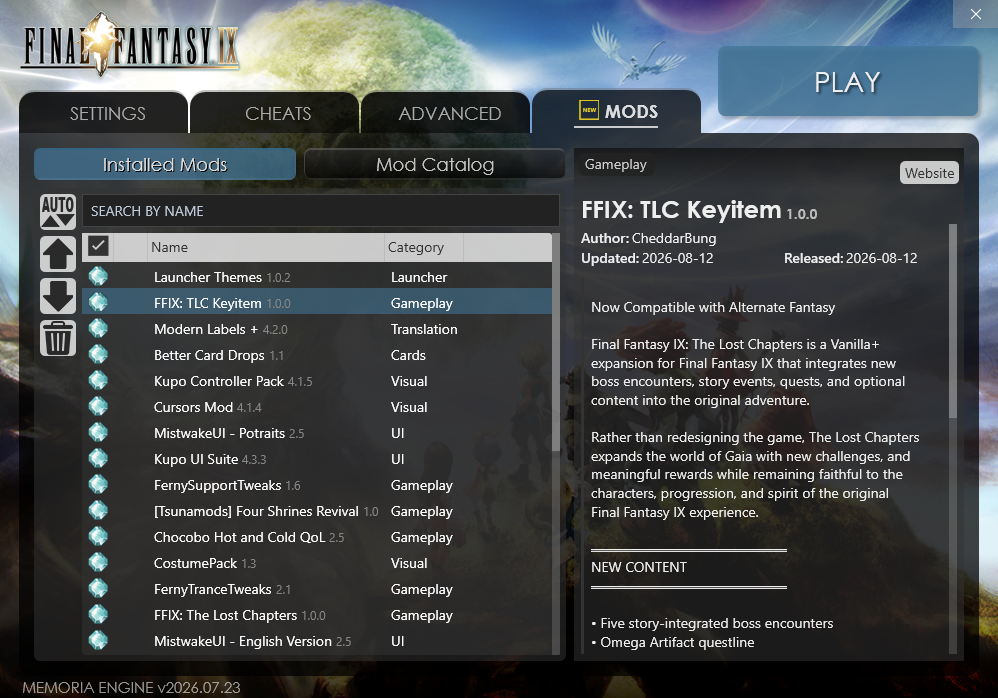998x698 pixels.
Task: Click the mod description panel scrollbar
Action: pyautogui.click(x=953, y=321)
